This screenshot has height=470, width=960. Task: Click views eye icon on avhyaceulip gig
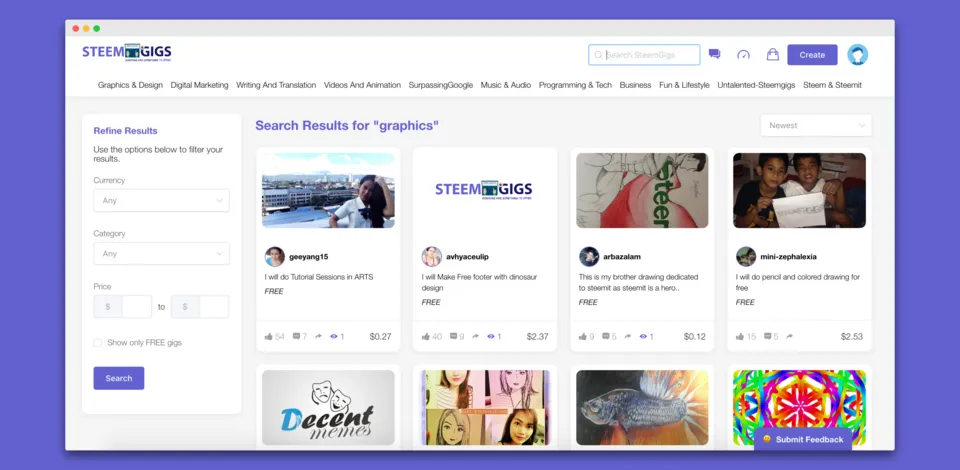pos(491,337)
